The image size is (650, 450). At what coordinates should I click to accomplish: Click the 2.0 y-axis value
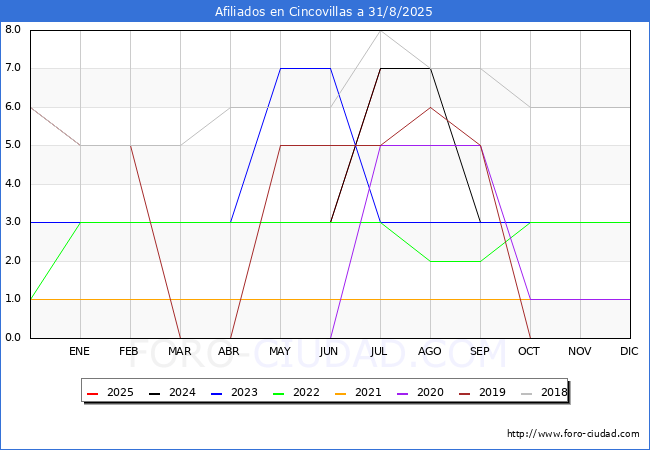pos(13,261)
